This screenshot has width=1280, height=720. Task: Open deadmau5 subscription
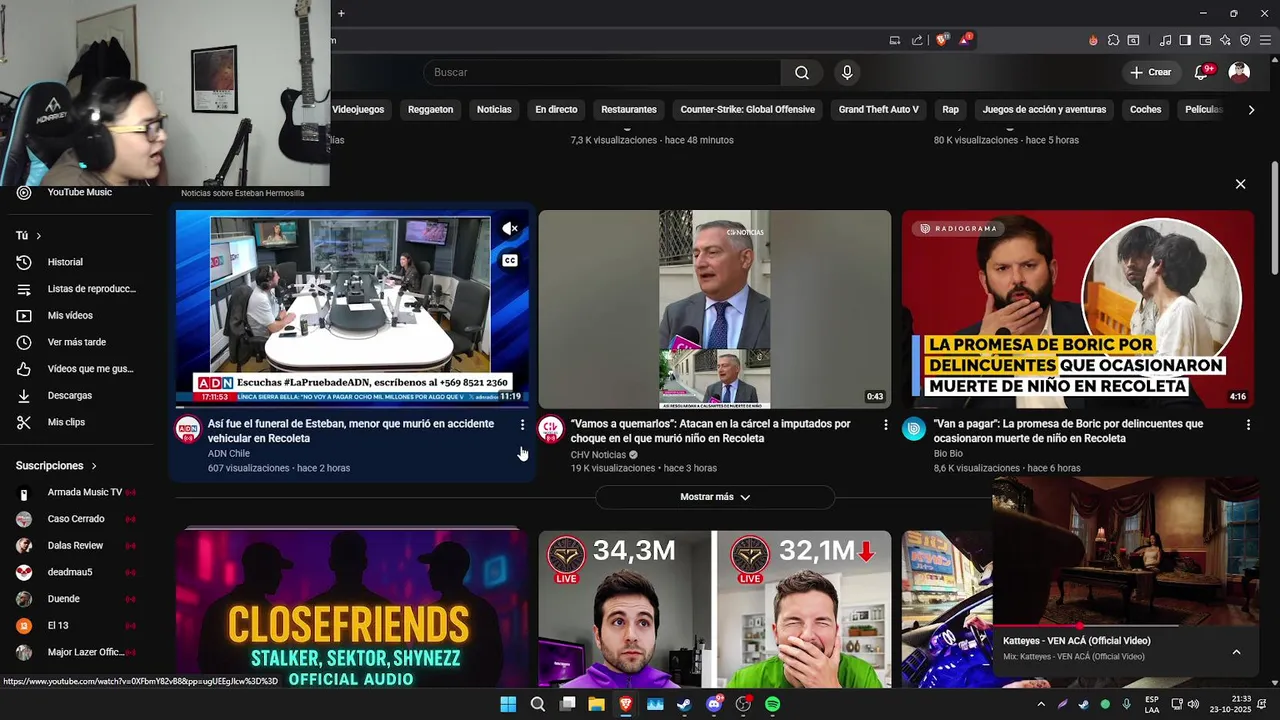78,572
